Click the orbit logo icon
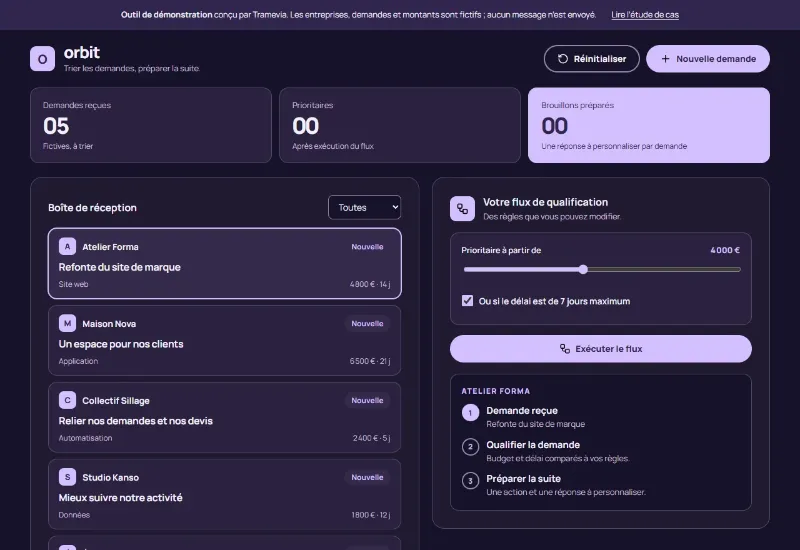The image size is (800, 550). (42, 59)
